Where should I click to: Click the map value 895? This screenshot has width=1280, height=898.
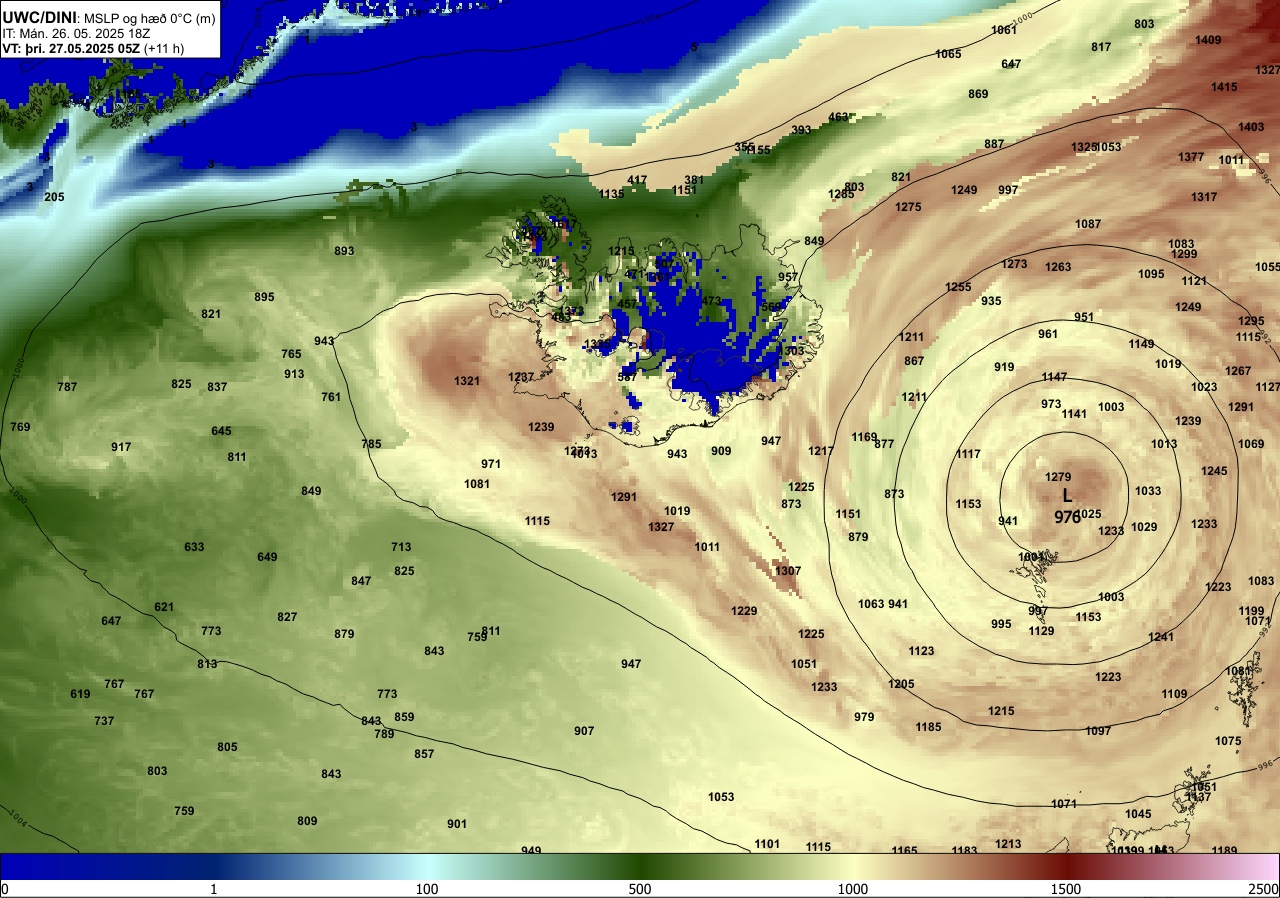click(x=264, y=297)
